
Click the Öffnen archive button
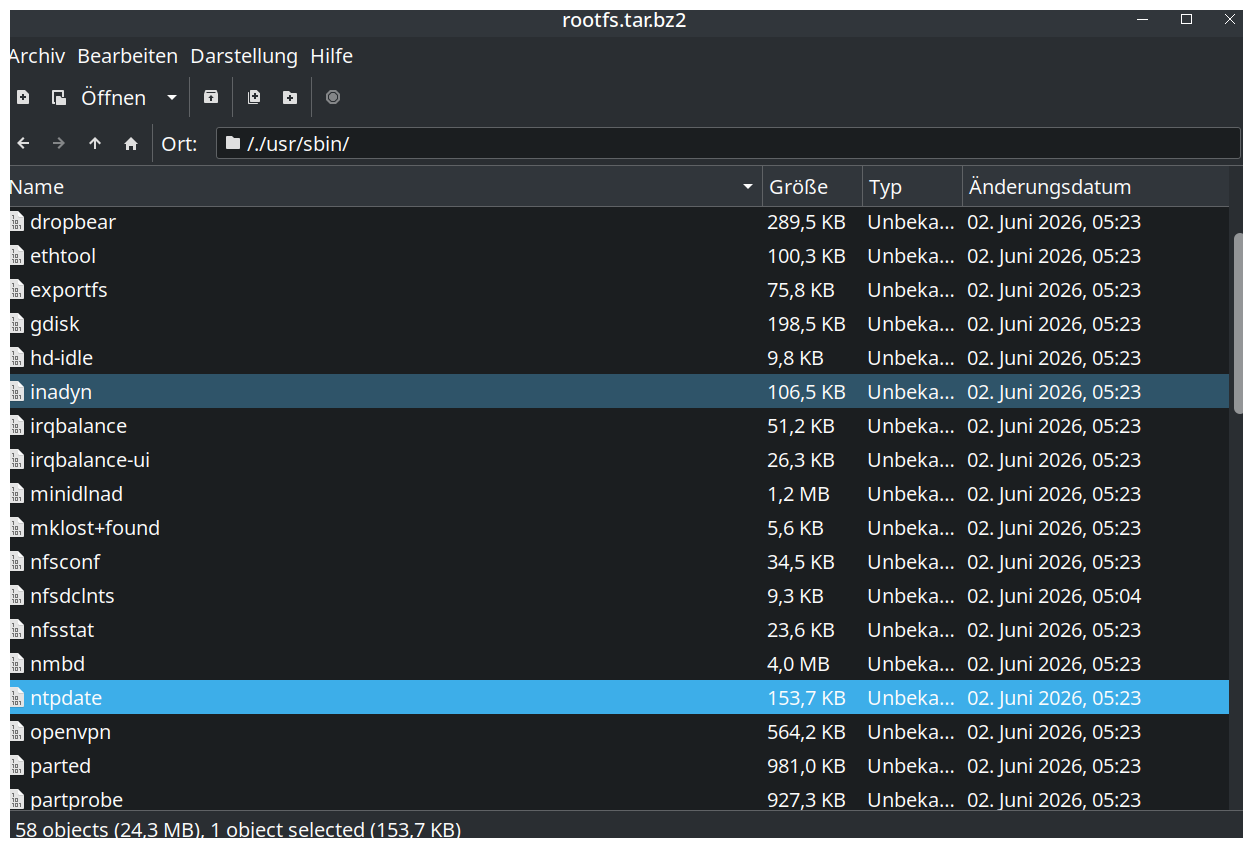tap(99, 97)
